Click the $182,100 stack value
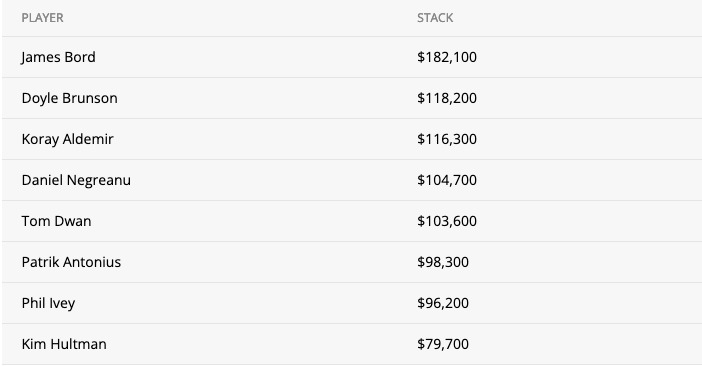702x366 pixels. tap(447, 57)
